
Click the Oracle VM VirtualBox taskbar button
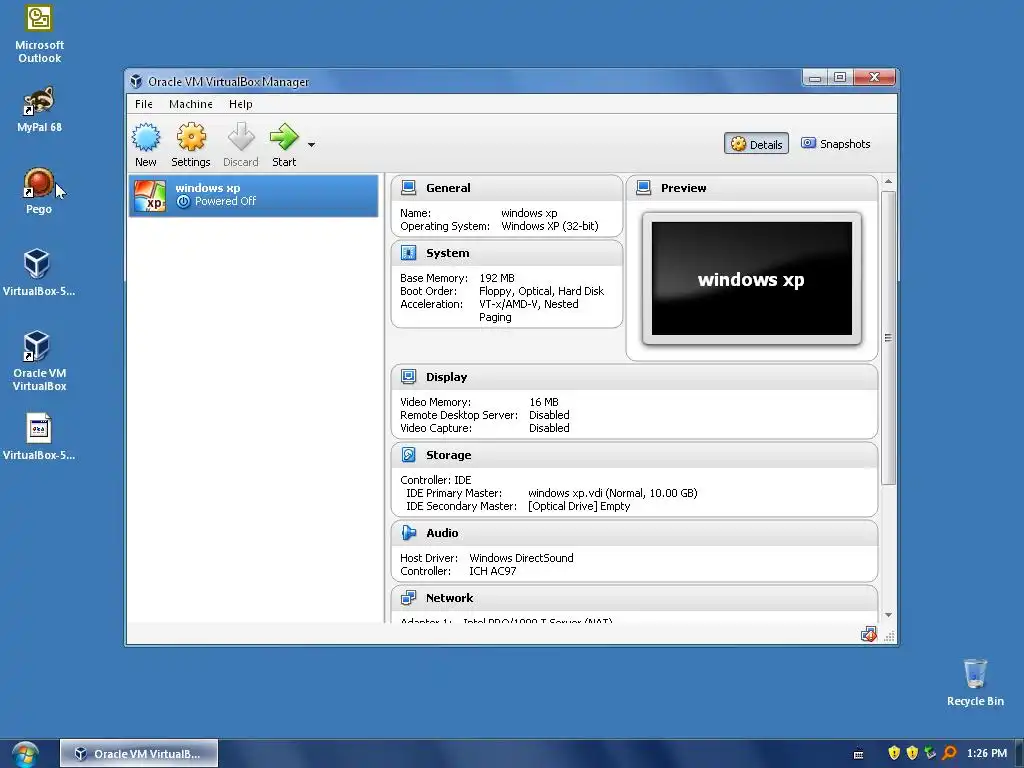[x=139, y=754]
